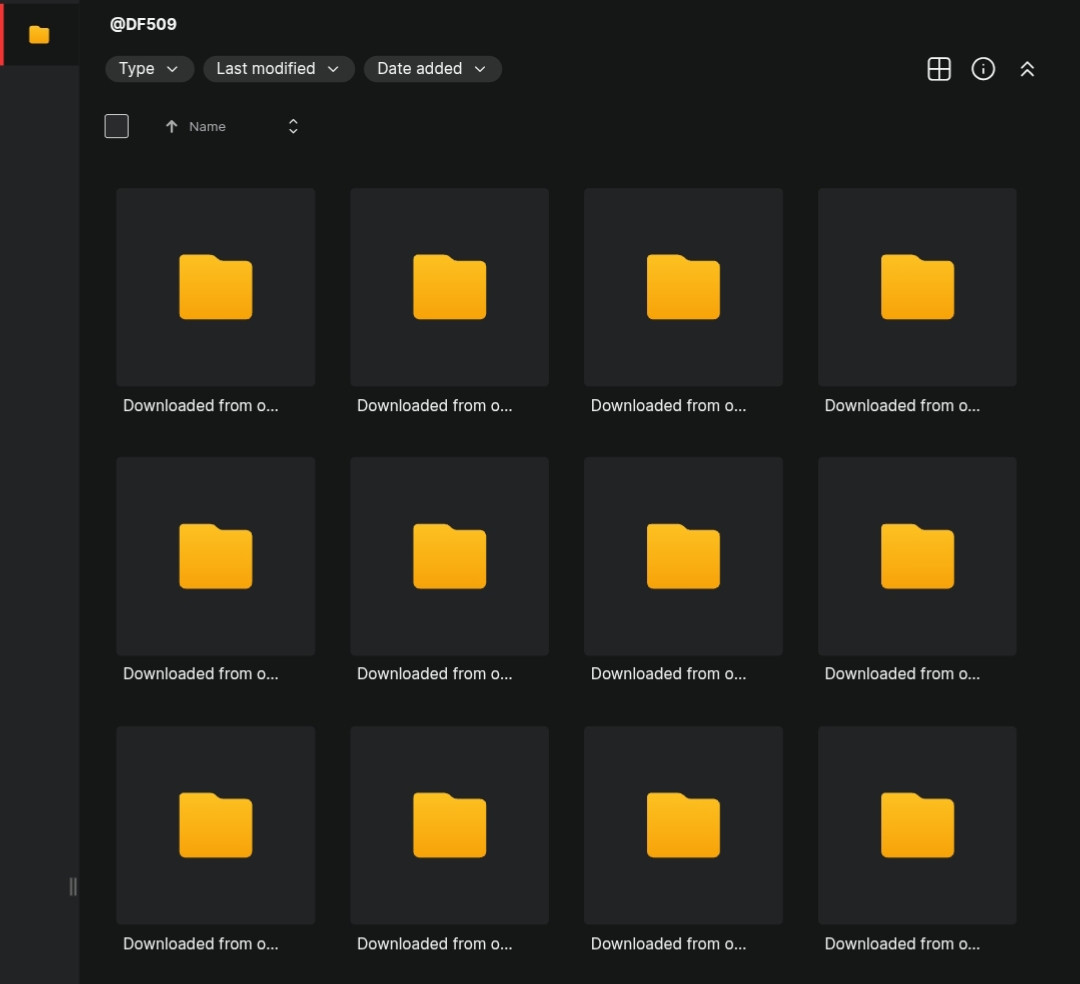Collapse the header using double chevron icon
The image size is (1080, 984).
pos(1027,69)
